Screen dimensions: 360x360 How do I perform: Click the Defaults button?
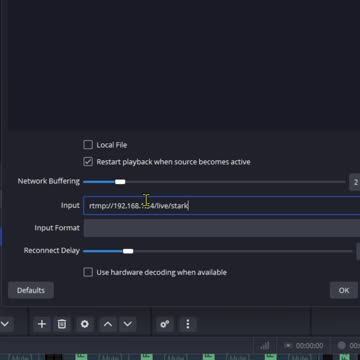click(31, 290)
